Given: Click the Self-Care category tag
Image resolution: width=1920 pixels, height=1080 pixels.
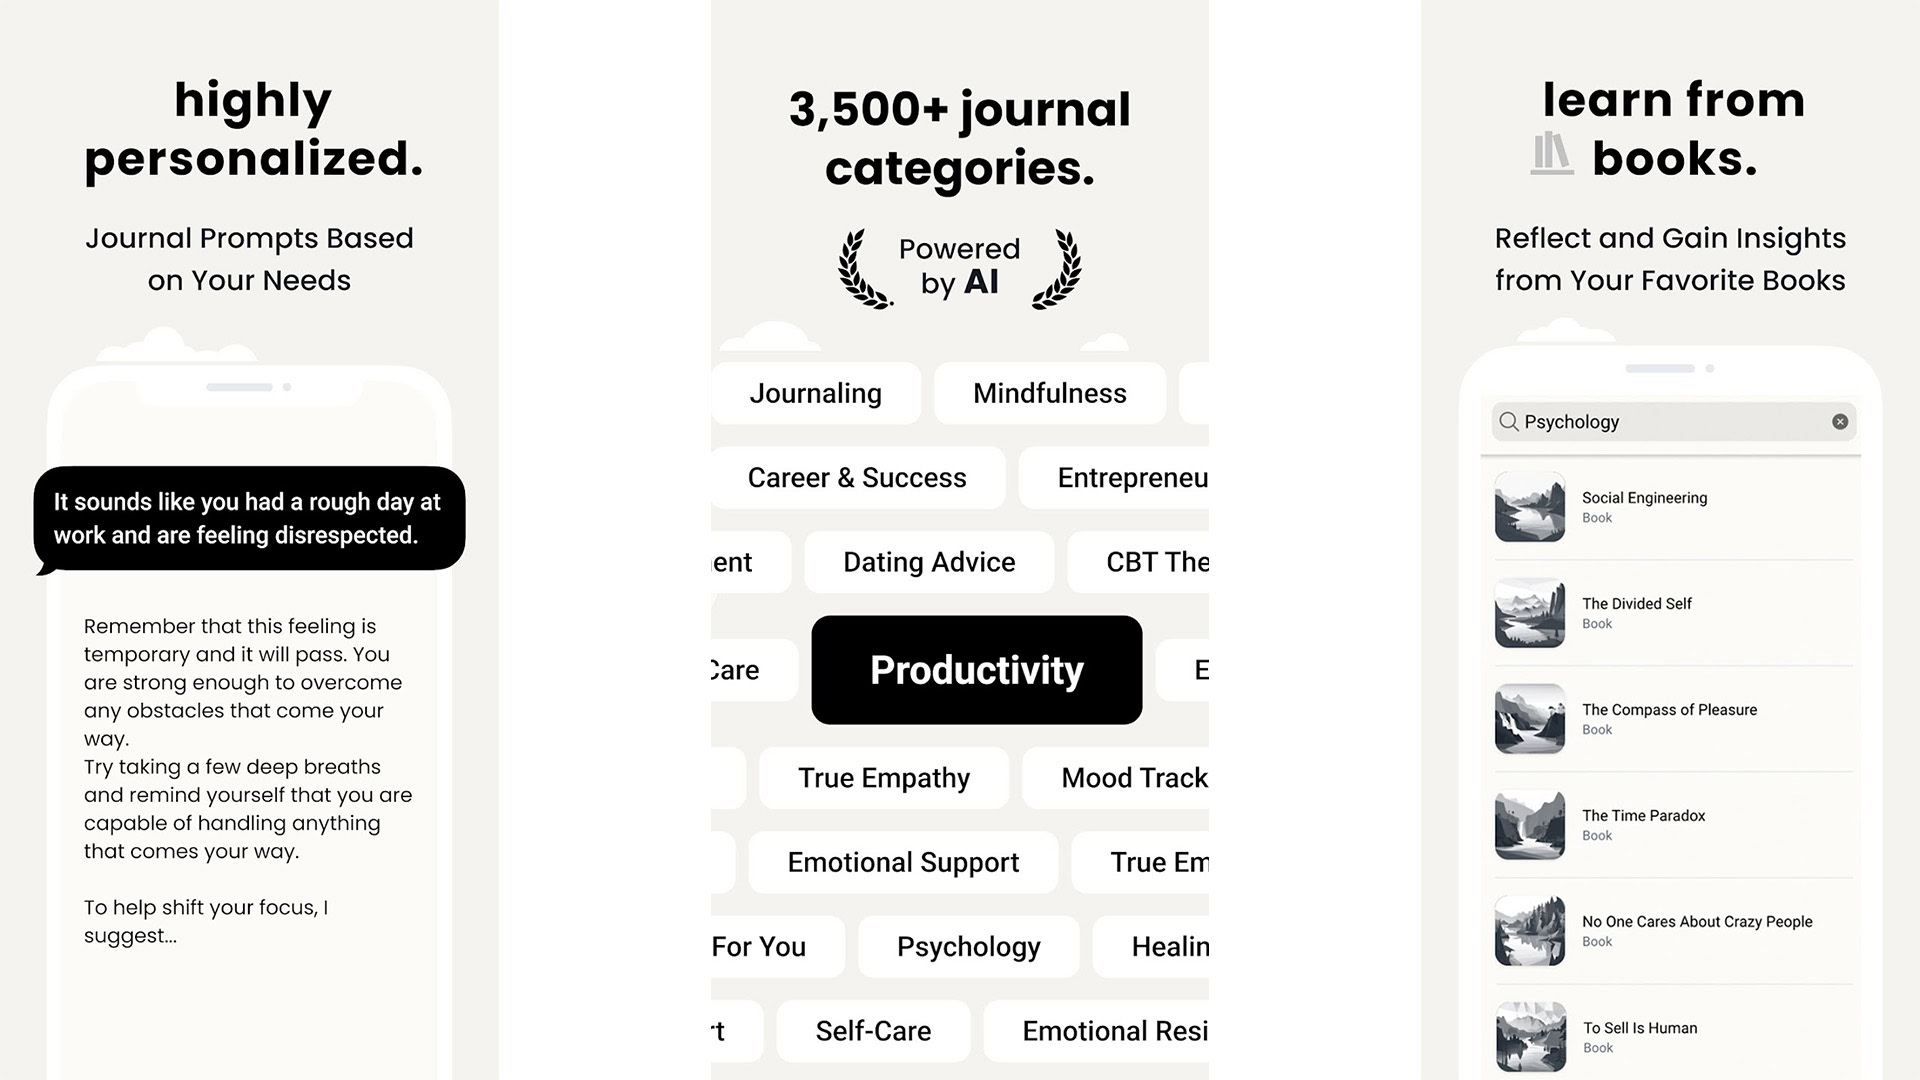Looking at the screenshot, I should point(872,1030).
